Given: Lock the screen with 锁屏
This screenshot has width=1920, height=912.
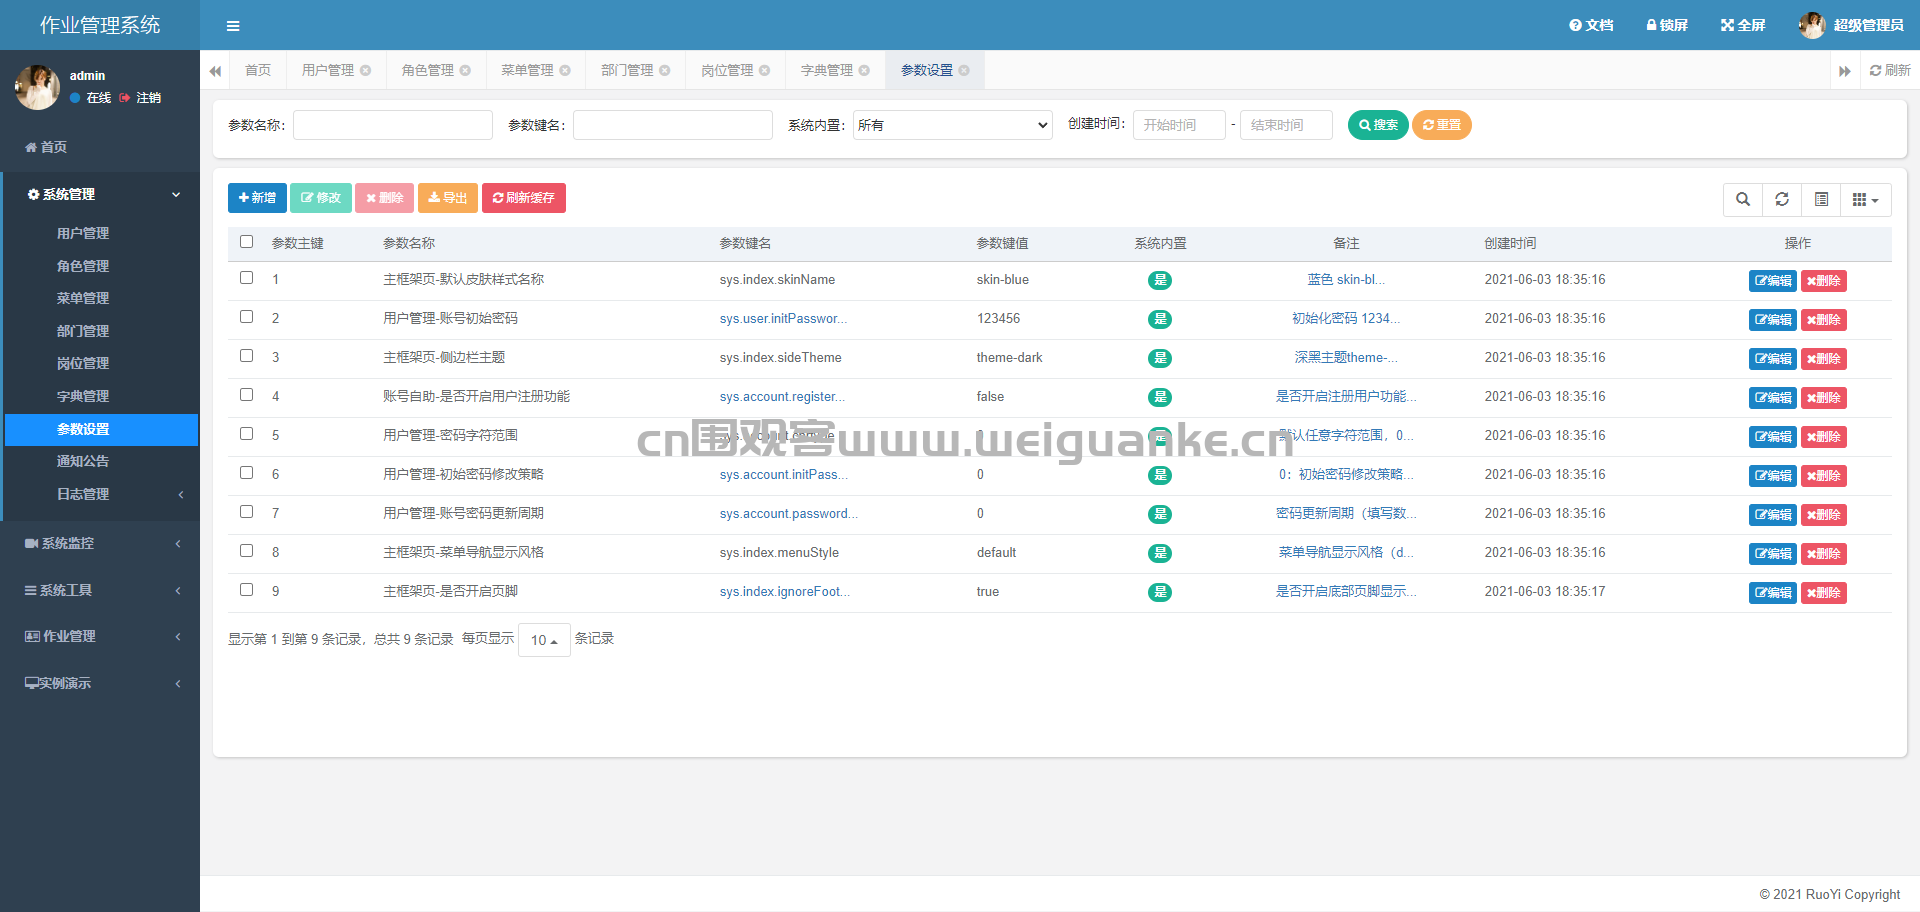Looking at the screenshot, I should 1667,25.
